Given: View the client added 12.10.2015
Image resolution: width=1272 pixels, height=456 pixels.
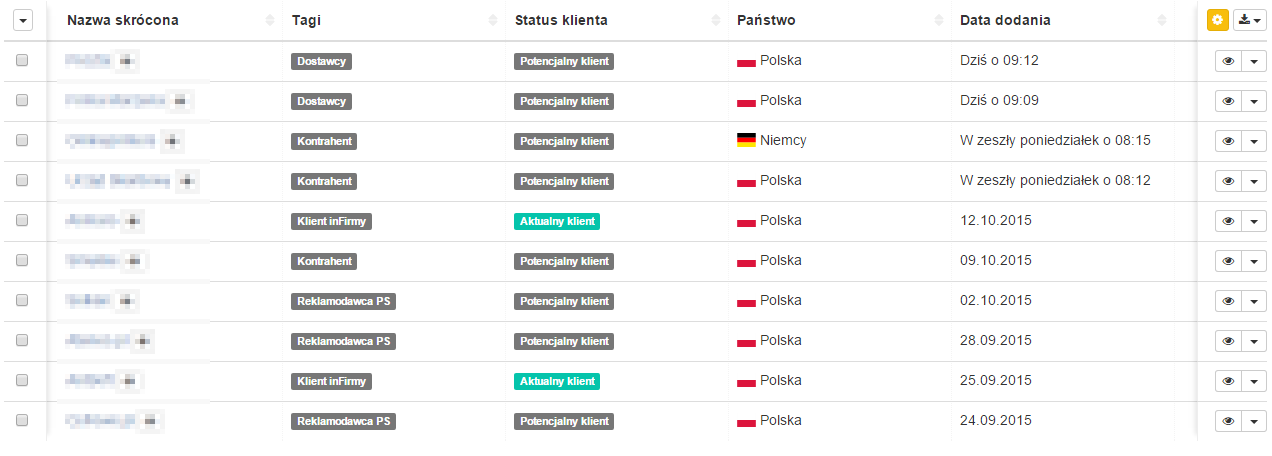Looking at the screenshot, I should 1228,221.
